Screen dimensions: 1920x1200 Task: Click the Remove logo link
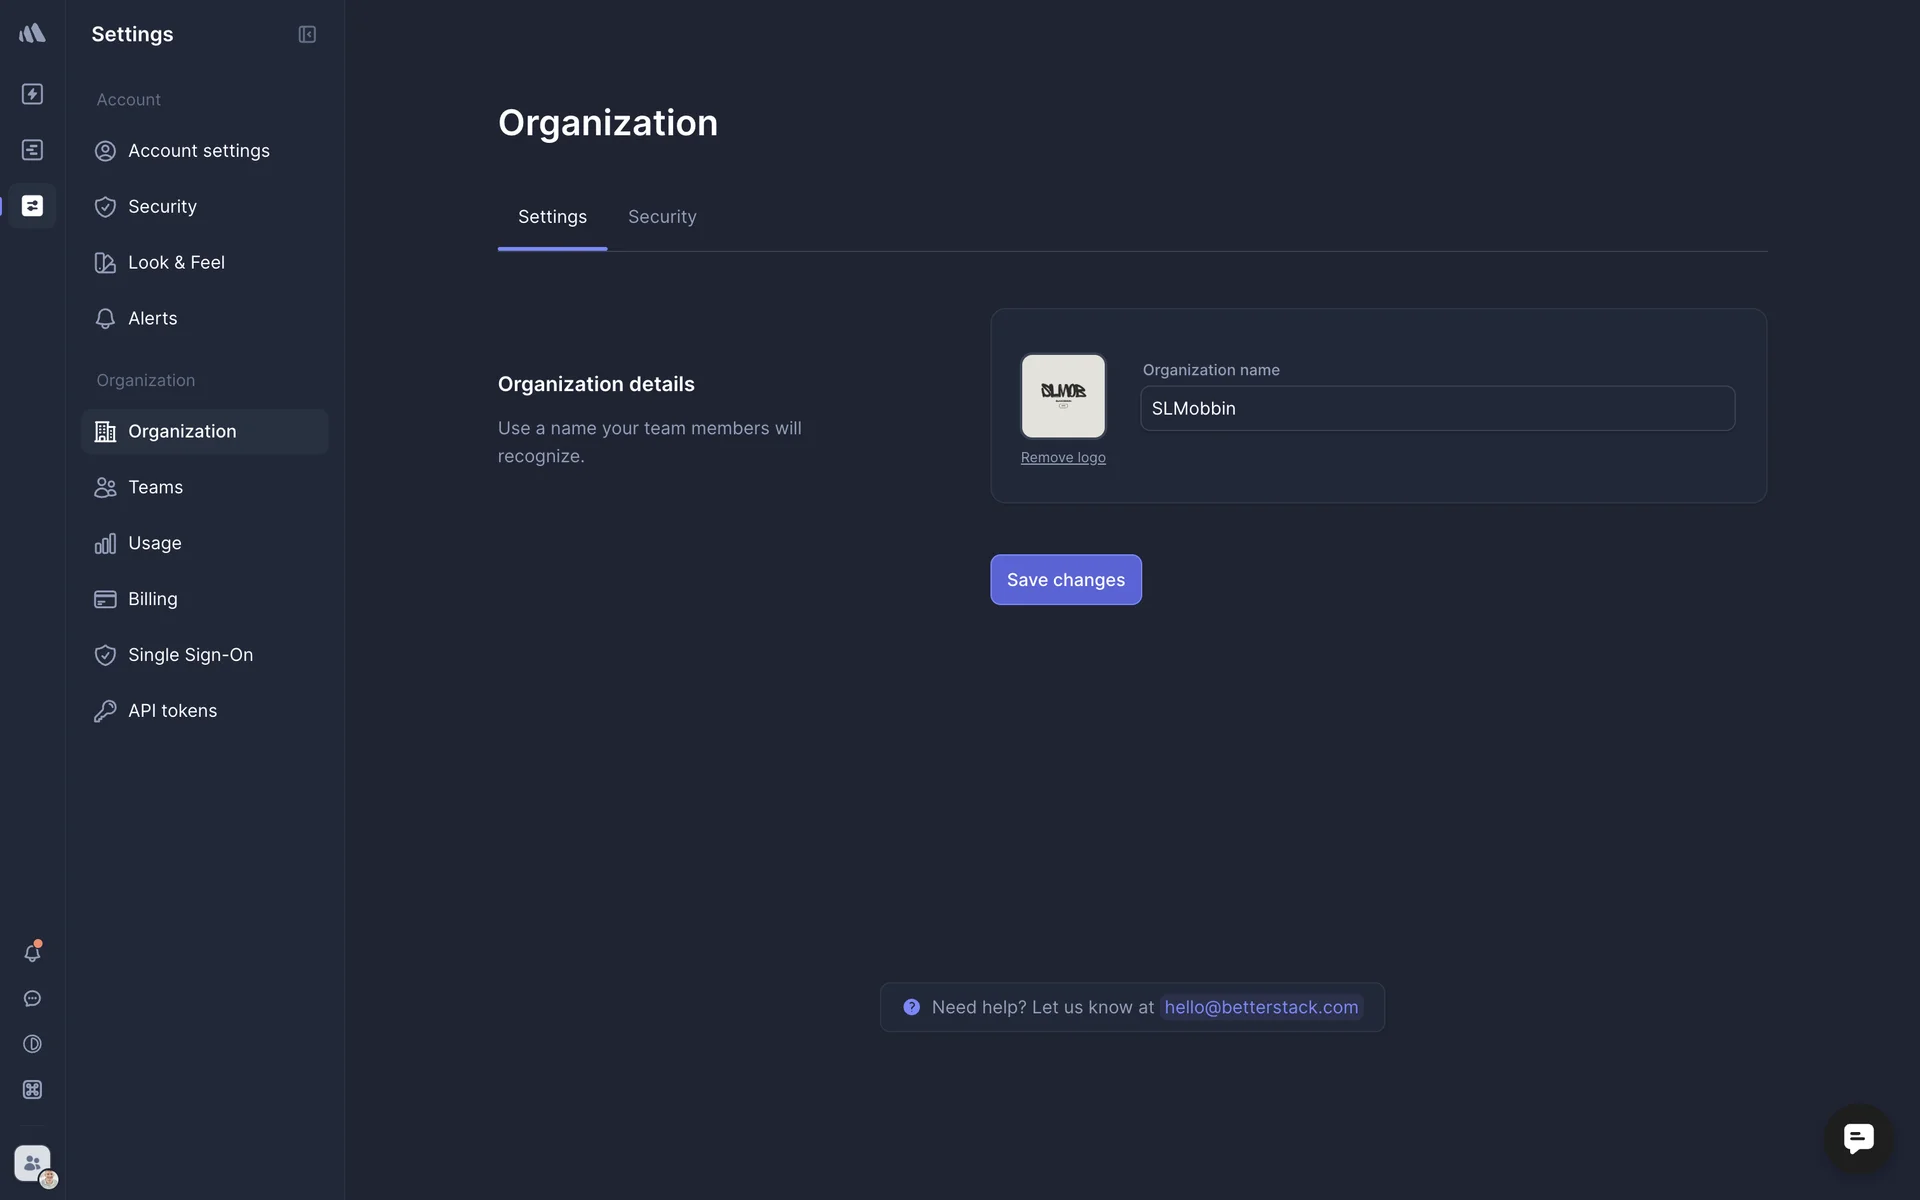point(1063,458)
